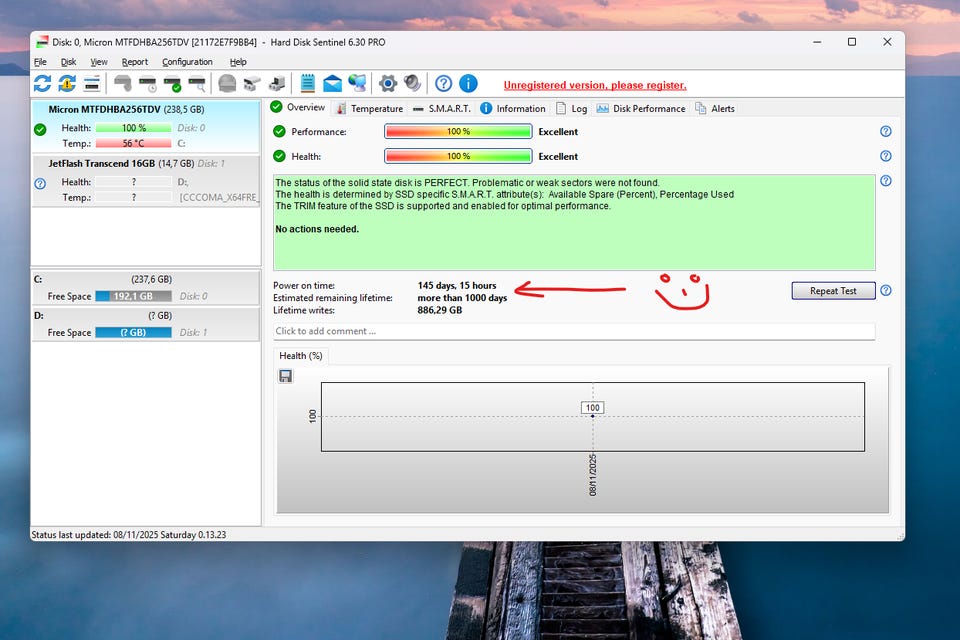Viewport: 960px width, 640px height.
Task: Click help icon next to Performance bar
Action: pyautogui.click(x=885, y=131)
